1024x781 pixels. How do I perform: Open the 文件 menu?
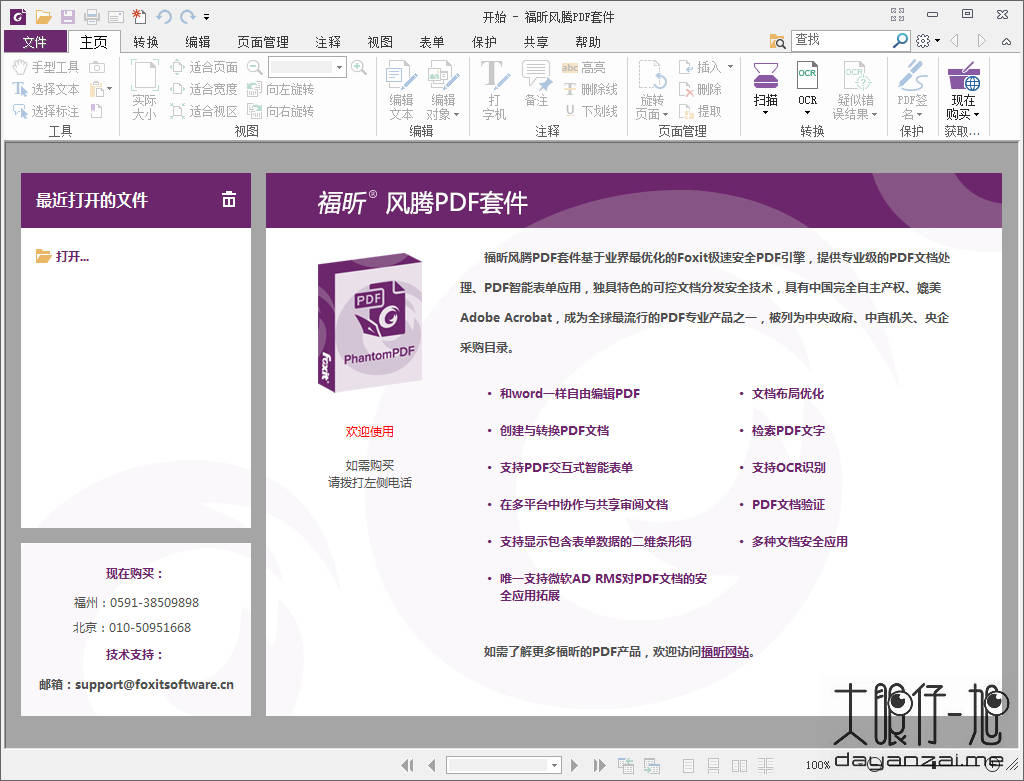coord(35,42)
